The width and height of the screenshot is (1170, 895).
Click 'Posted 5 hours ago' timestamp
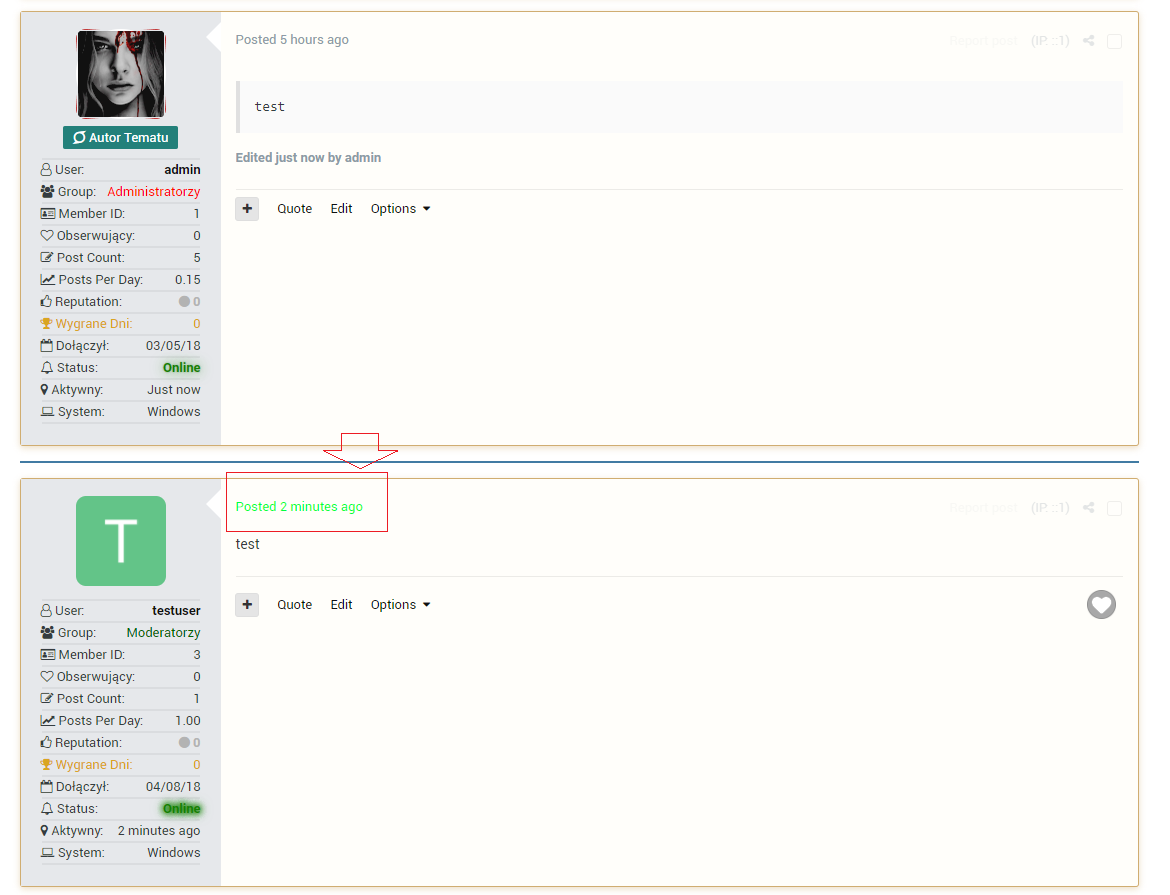click(x=292, y=40)
